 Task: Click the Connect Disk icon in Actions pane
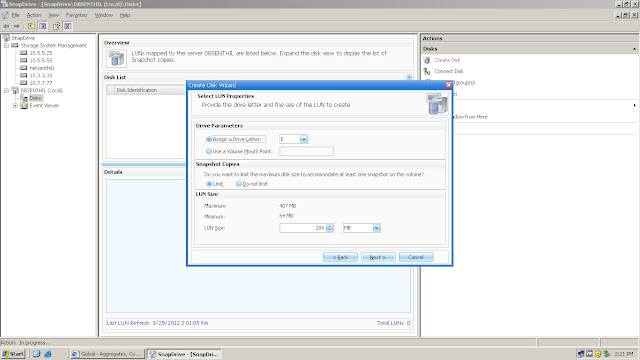(x=427, y=71)
